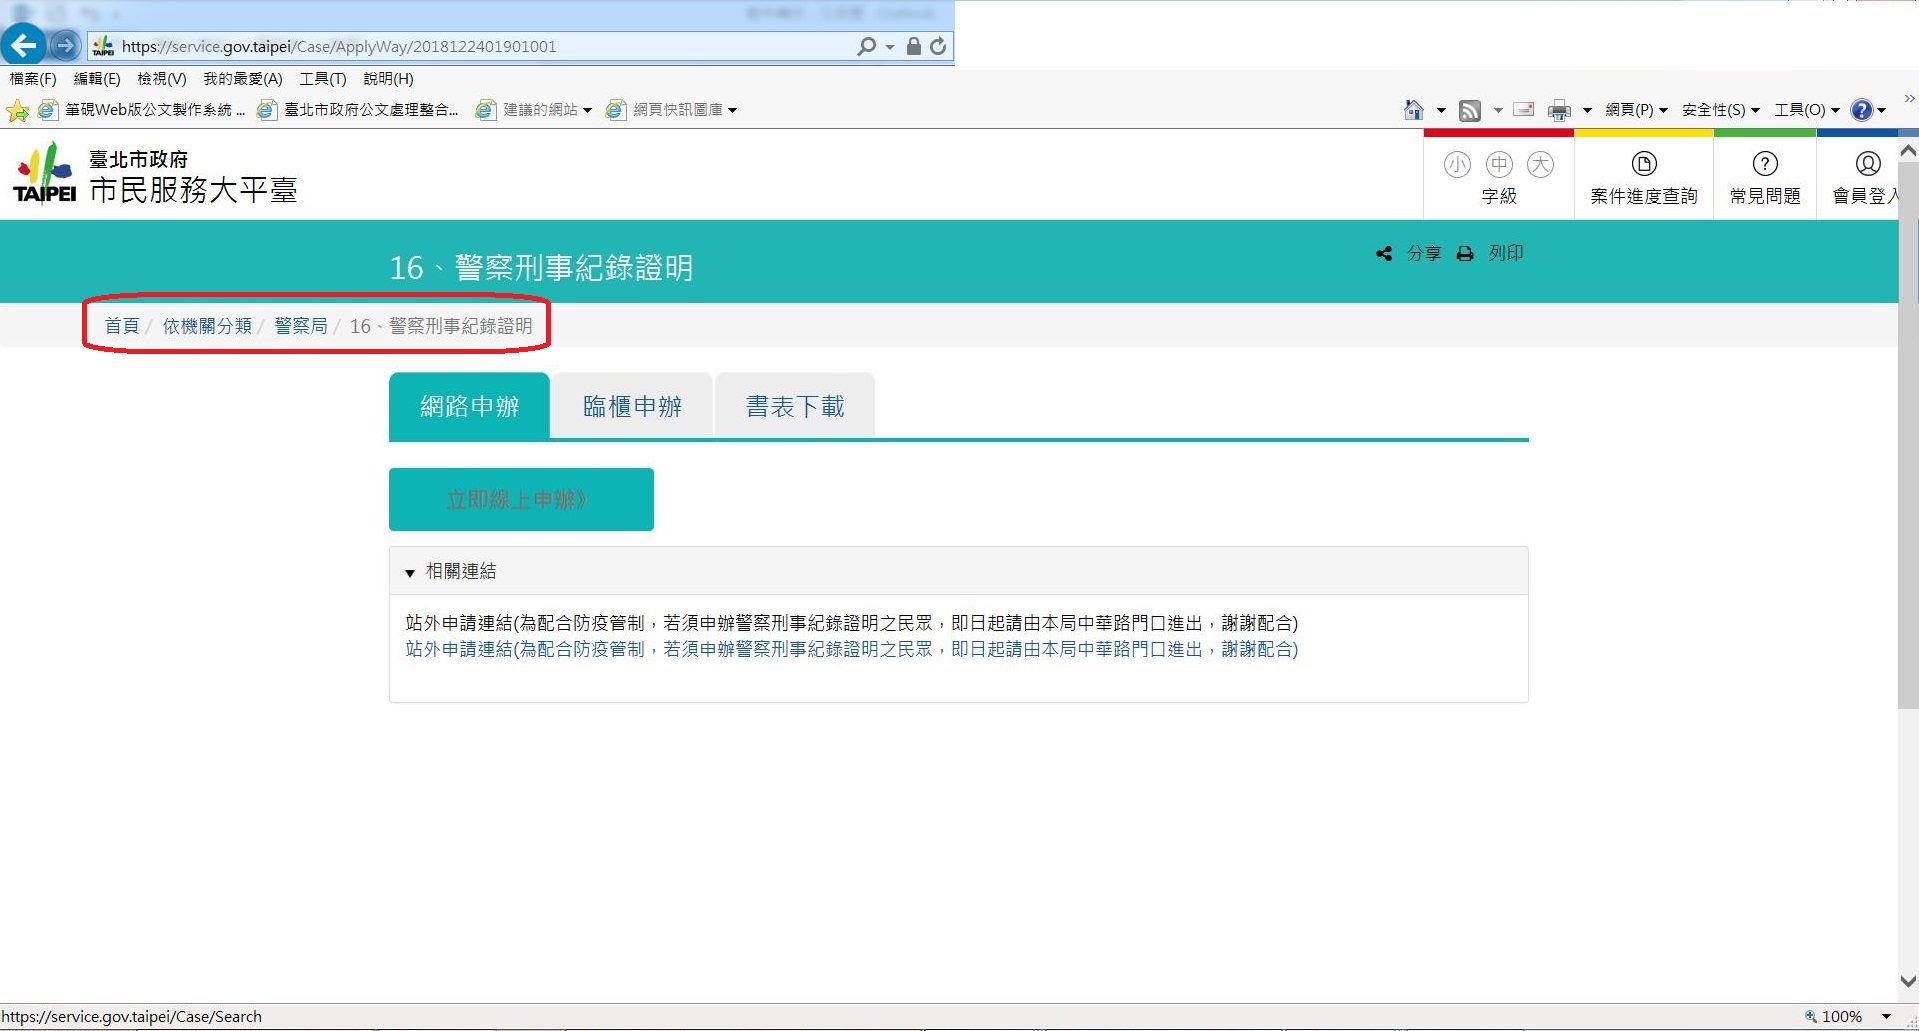The height and width of the screenshot is (1031, 1919).
Task: Open 常見問題 FAQ question icon
Action: click(1765, 164)
